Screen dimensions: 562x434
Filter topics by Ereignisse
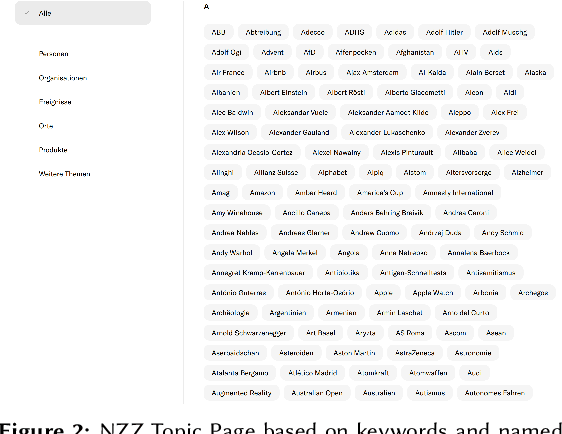[x=55, y=102]
